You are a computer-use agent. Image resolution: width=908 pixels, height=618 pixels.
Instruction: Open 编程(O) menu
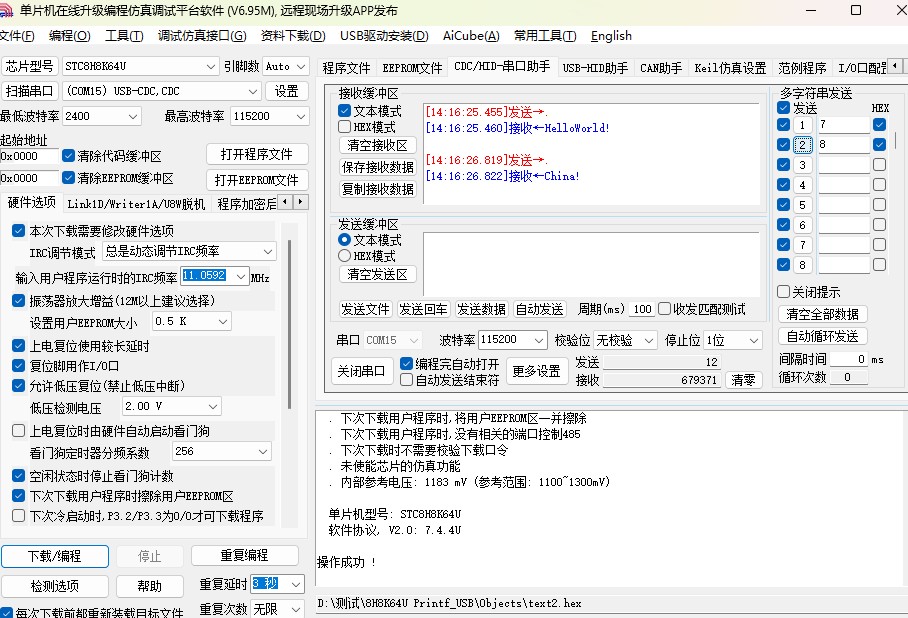(69, 36)
